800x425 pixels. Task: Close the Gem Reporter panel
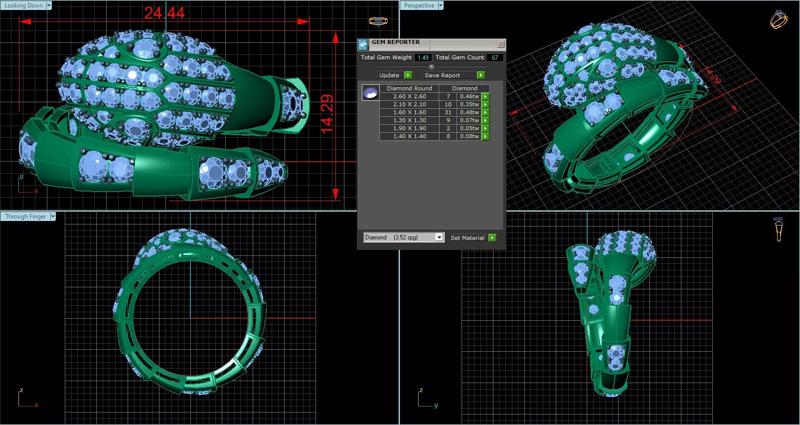pyautogui.click(x=500, y=44)
